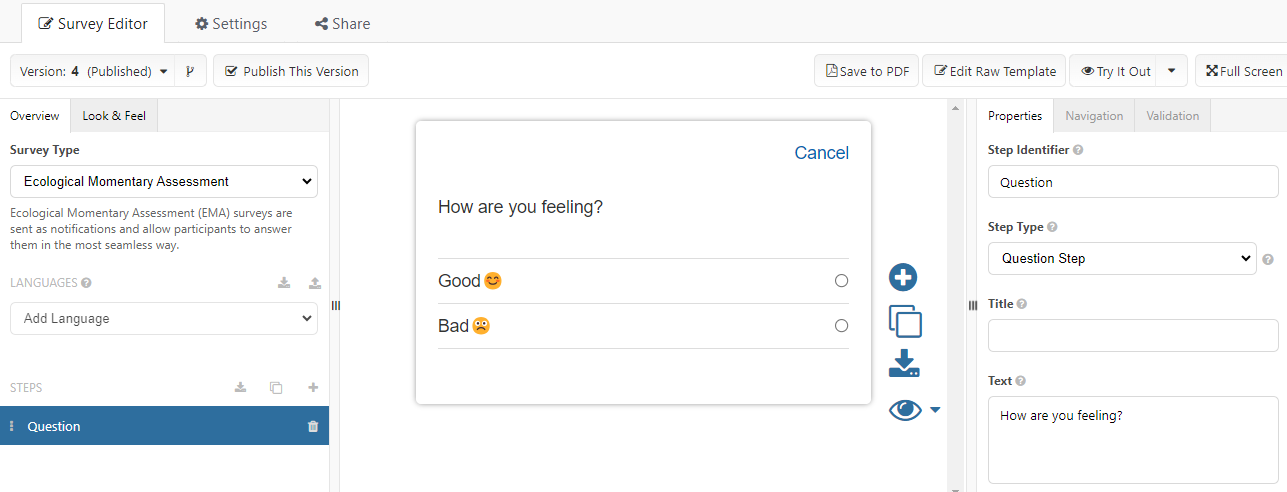This screenshot has height=492, width=1287.
Task: Click the branch icon next to version selector
Action: (190, 71)
